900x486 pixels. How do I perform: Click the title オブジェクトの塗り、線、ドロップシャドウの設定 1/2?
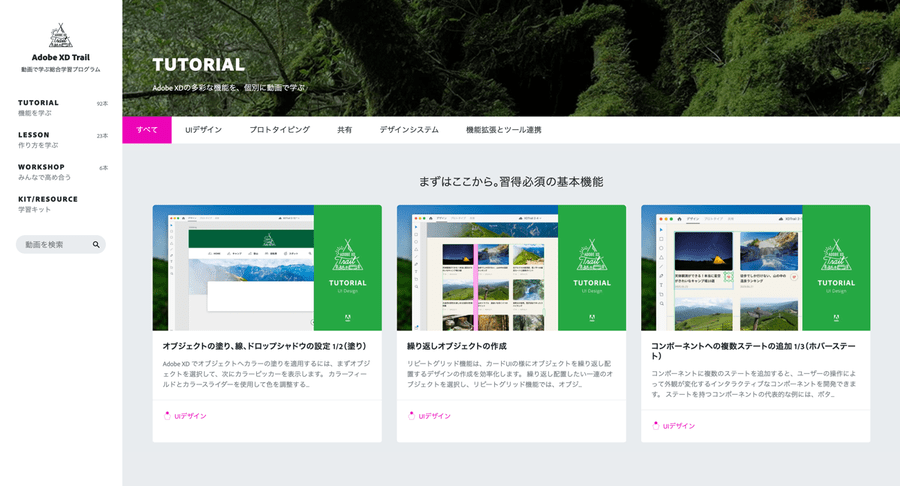pyautogui.click(x=264, y=346)
